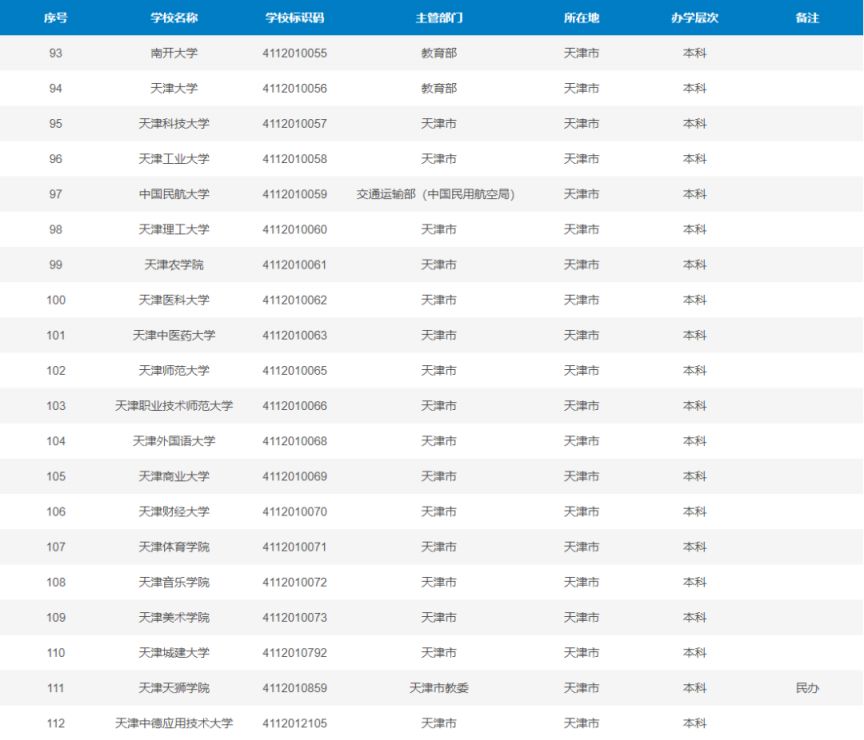
Task: Click the 主管部门 column header
Action: 439,18
